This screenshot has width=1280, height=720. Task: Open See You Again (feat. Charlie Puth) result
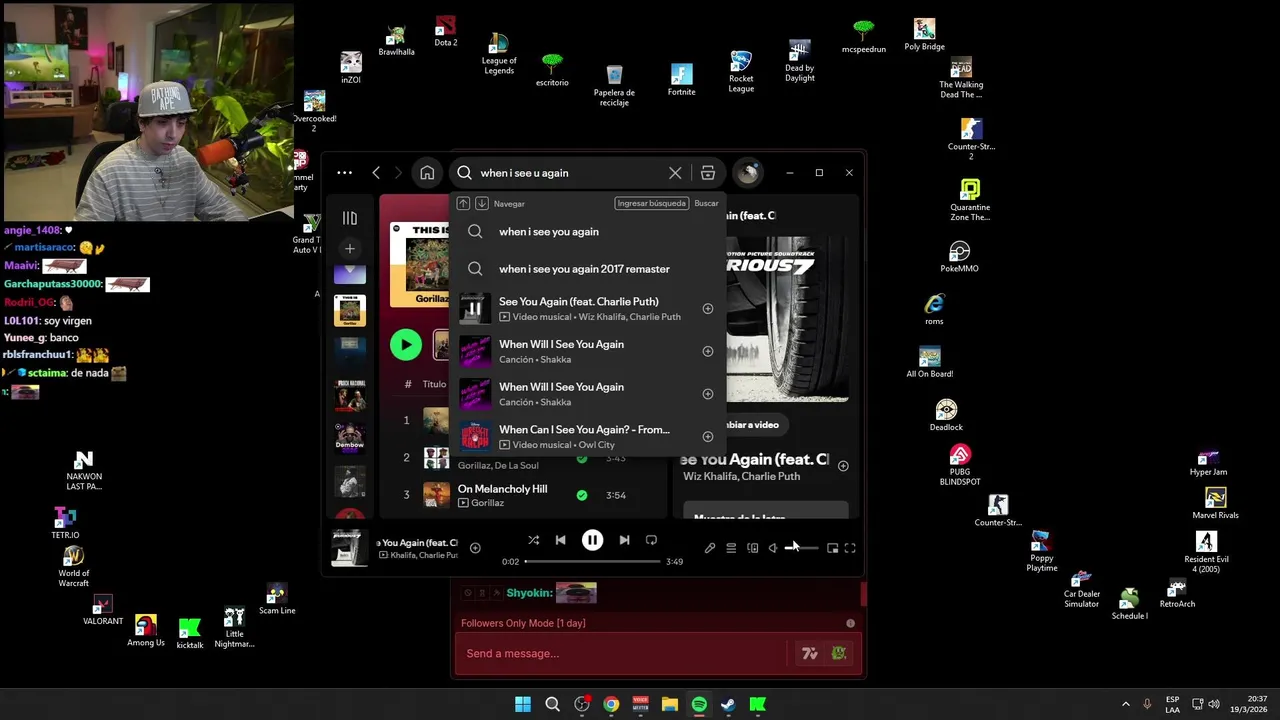pyautogui.click(x=587, y=309)
